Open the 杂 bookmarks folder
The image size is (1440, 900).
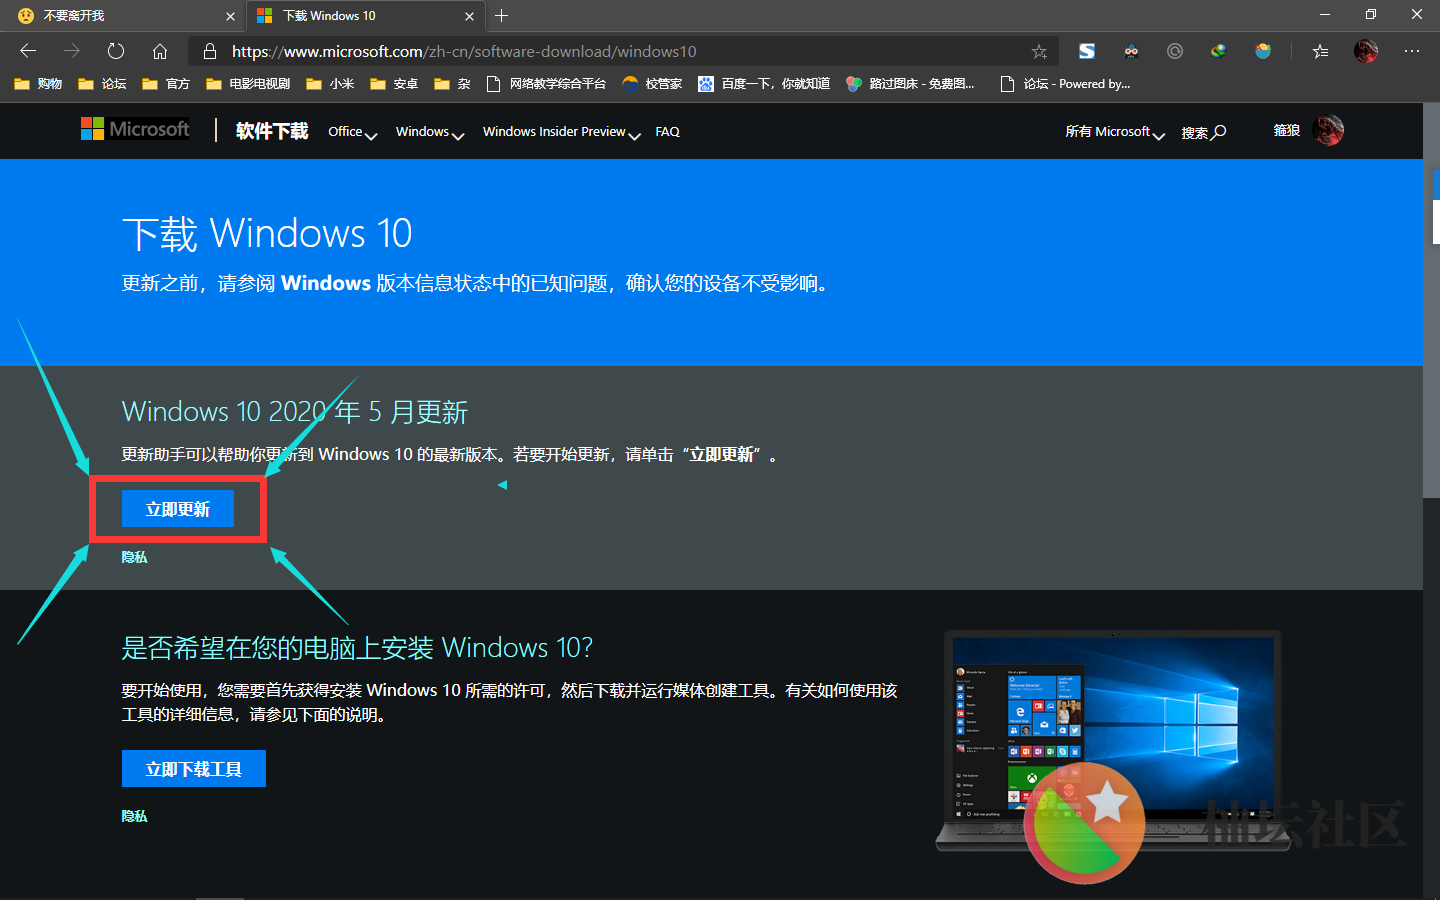452,84
